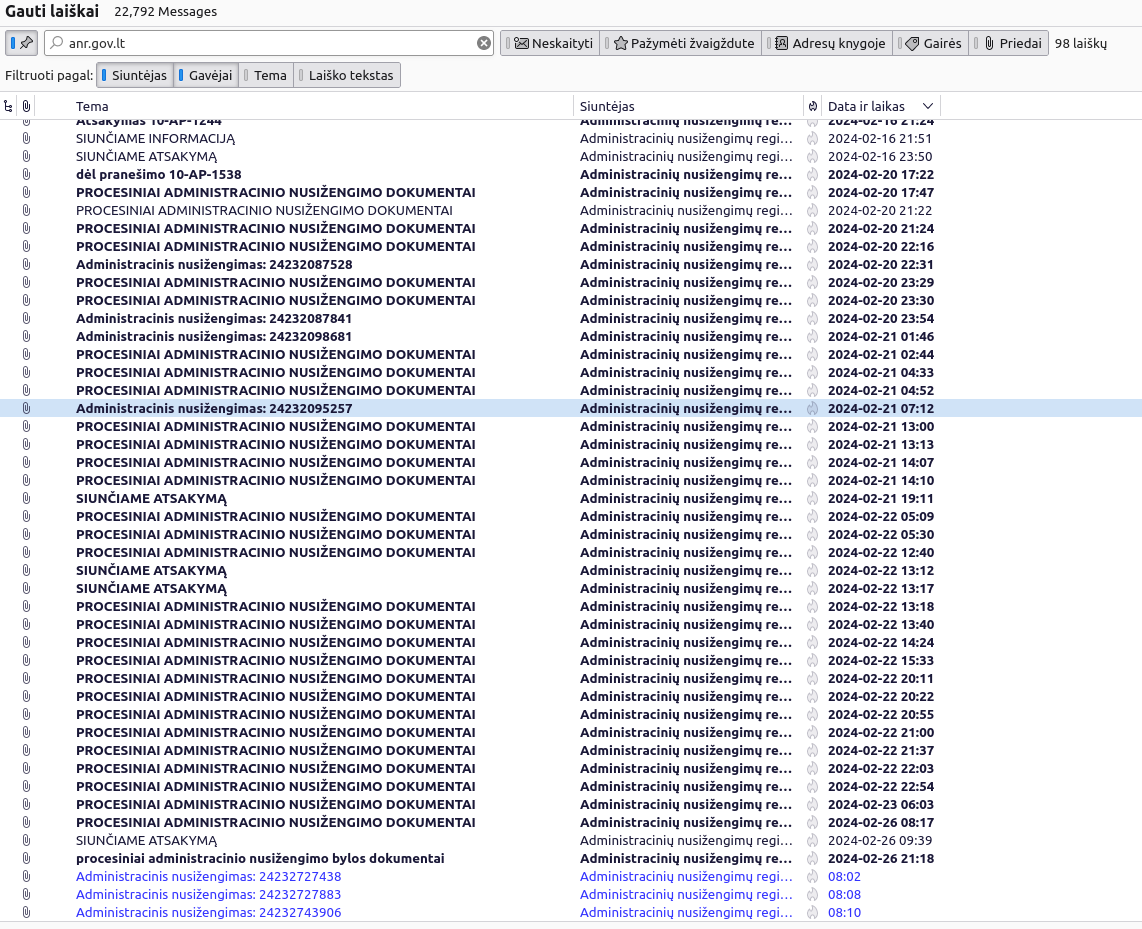Image resolution: width=1142 pixels, height=929 pixels.
Task: Toggle the Pažymėti žvaigždute starred filter
Action: 683,43
